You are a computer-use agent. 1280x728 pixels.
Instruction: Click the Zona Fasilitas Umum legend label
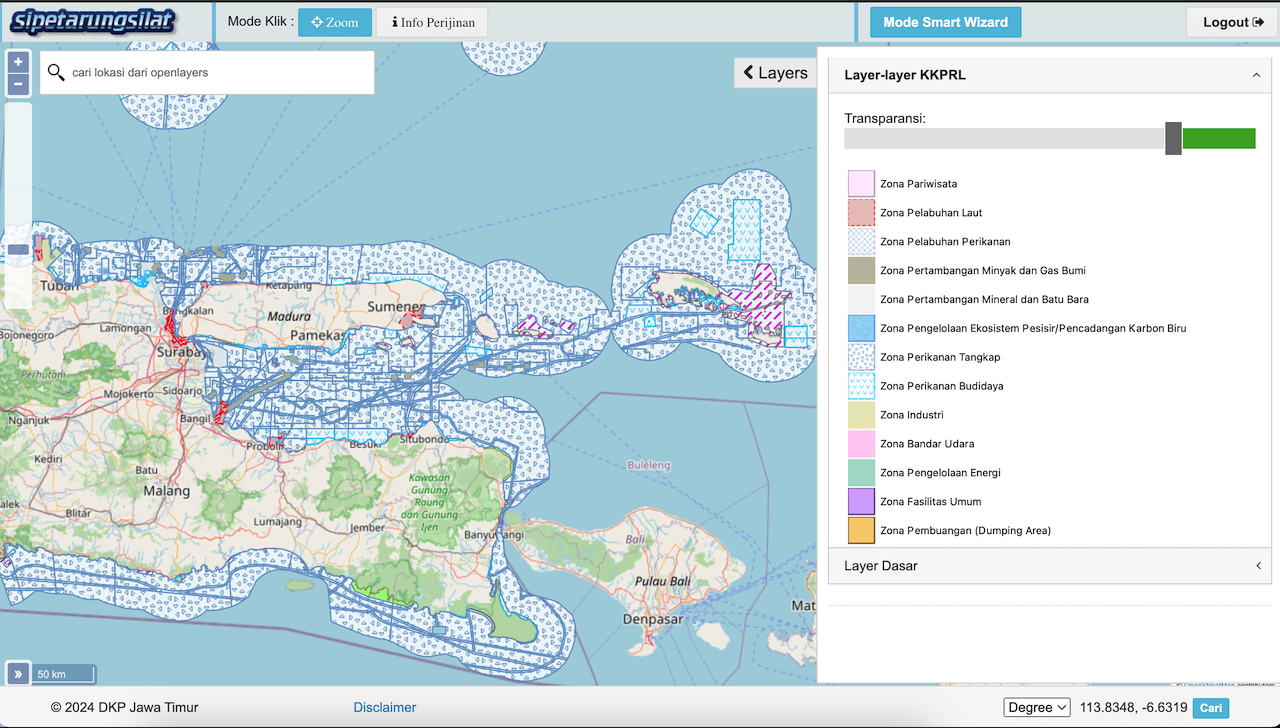click(x=930, y=502)
